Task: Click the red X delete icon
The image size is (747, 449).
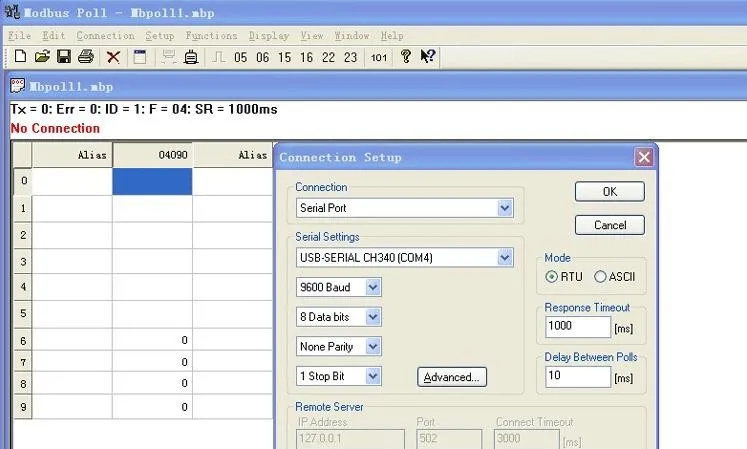Action: tap(113, 57)
